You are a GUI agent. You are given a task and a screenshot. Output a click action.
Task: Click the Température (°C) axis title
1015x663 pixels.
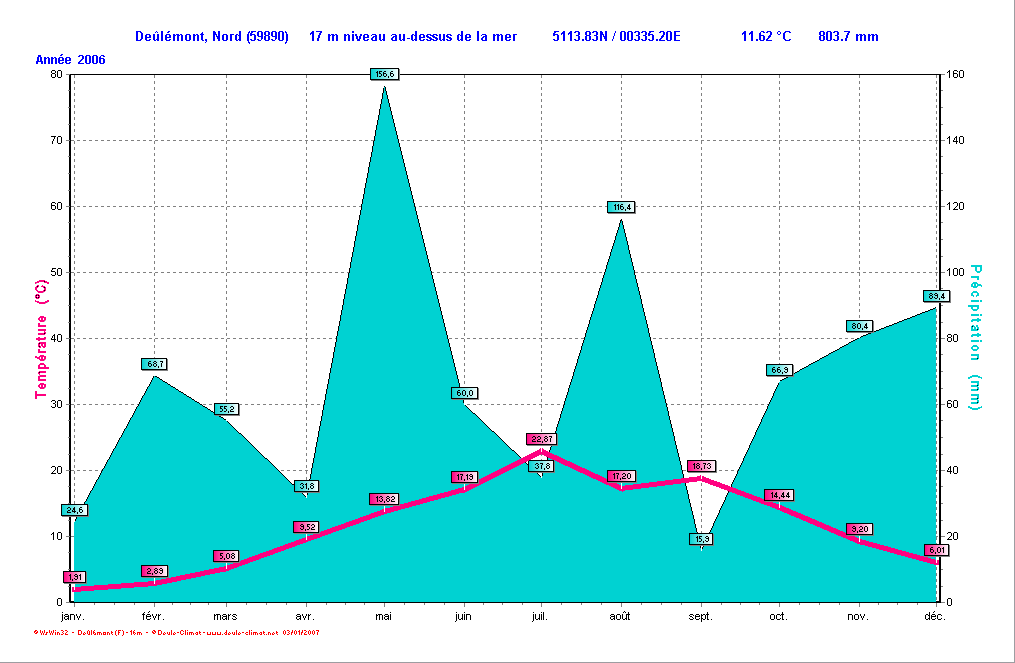tap(42, 340)
